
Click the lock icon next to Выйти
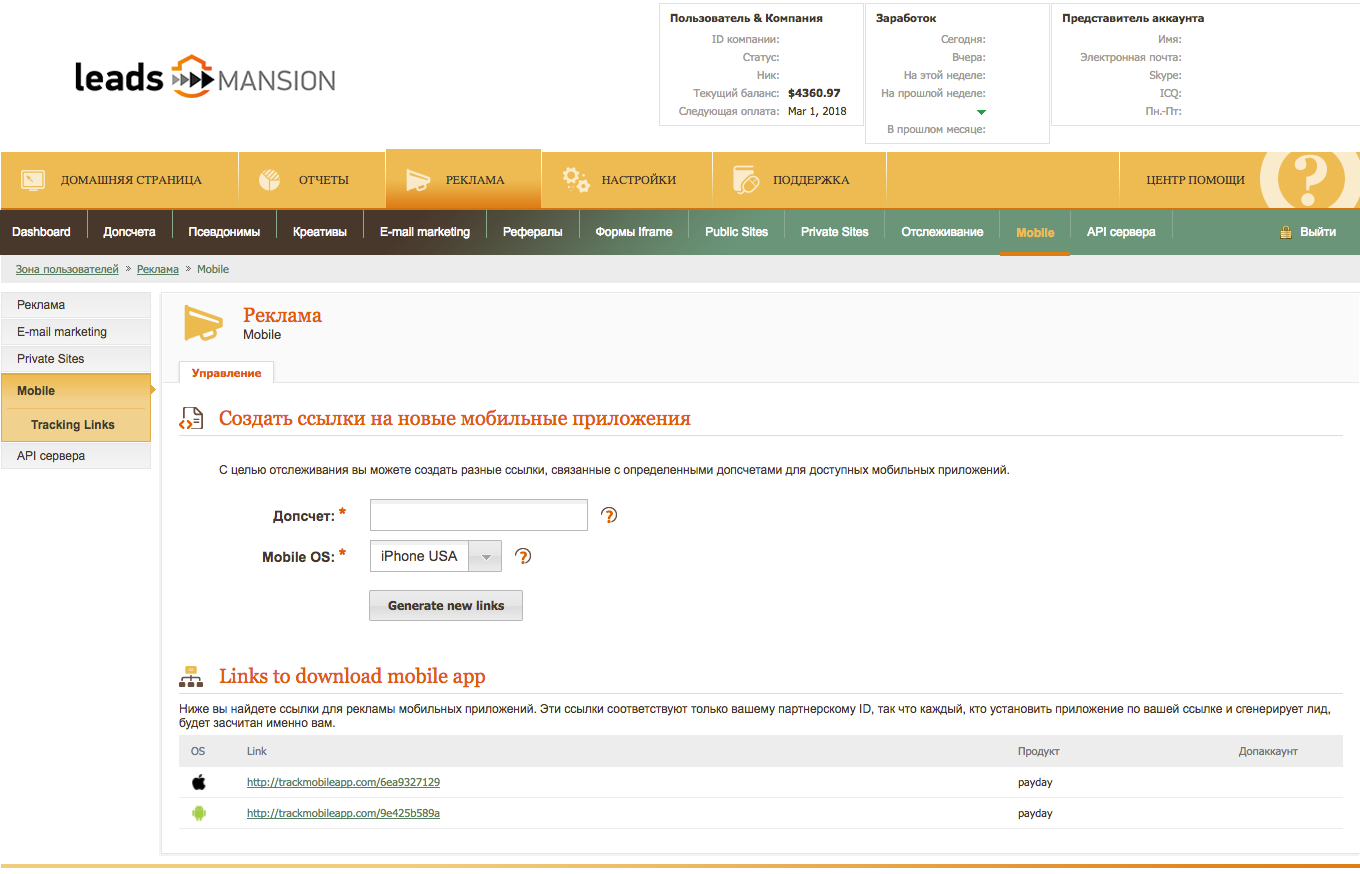[1285, 232]
